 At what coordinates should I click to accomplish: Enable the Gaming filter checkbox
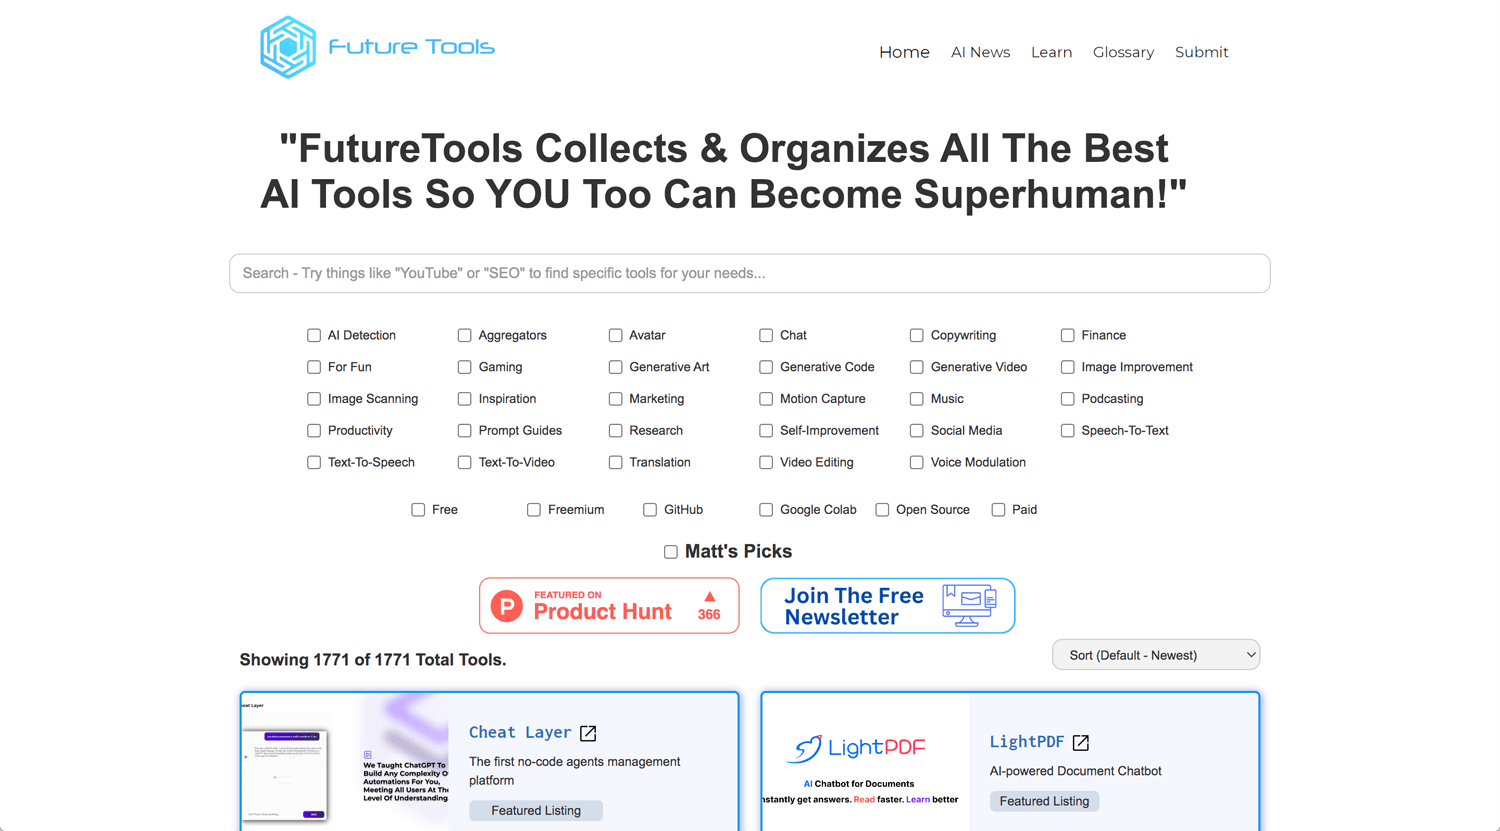point(464,367)
